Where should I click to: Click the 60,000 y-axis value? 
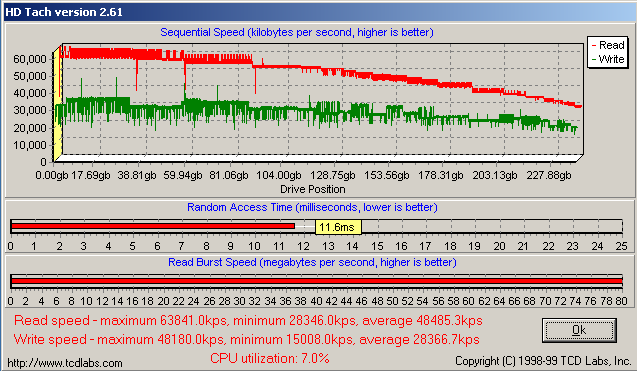pyautogui.click(x=30, y=59)
